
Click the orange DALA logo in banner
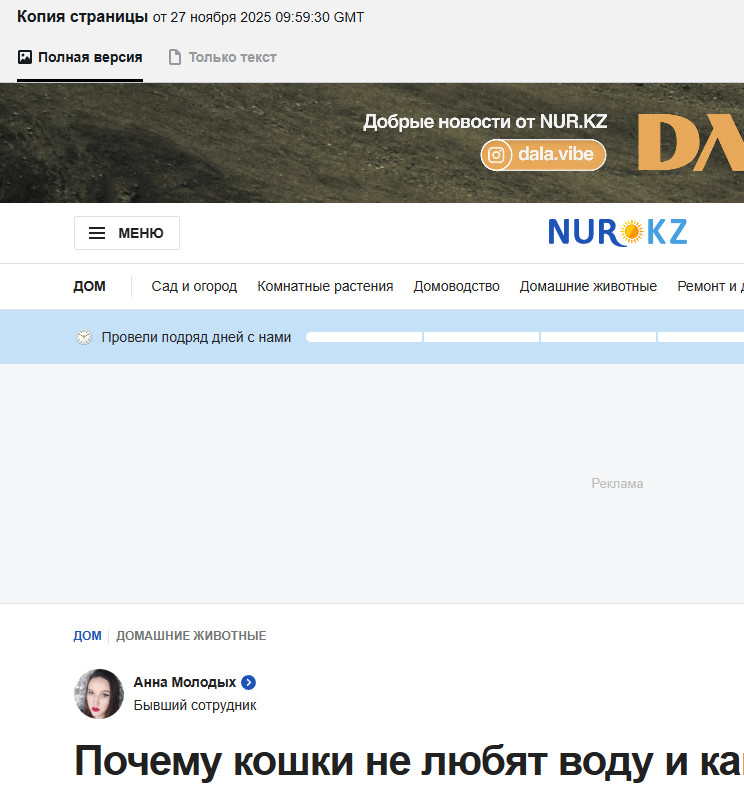point(690,143)
